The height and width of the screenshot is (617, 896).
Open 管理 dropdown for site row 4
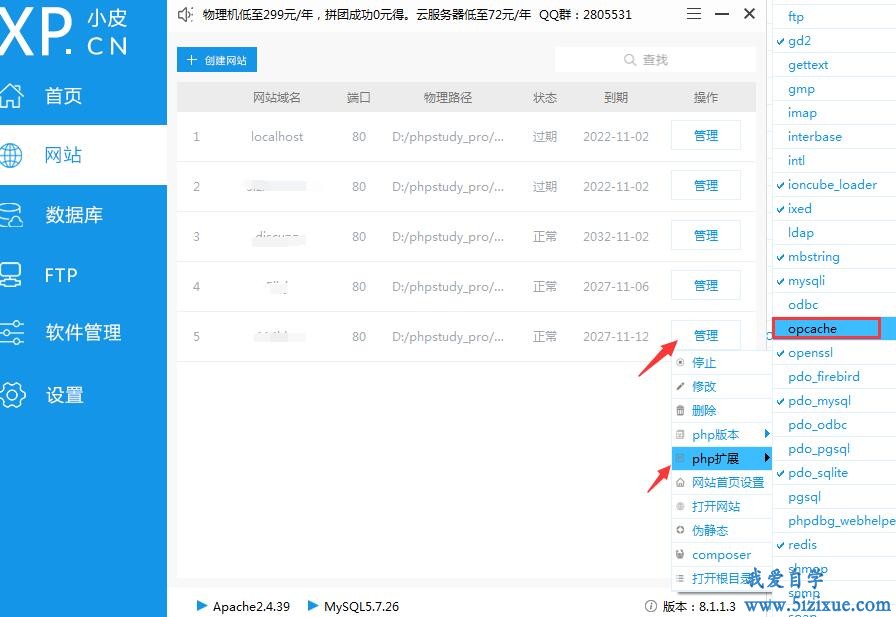click(706, 285)
